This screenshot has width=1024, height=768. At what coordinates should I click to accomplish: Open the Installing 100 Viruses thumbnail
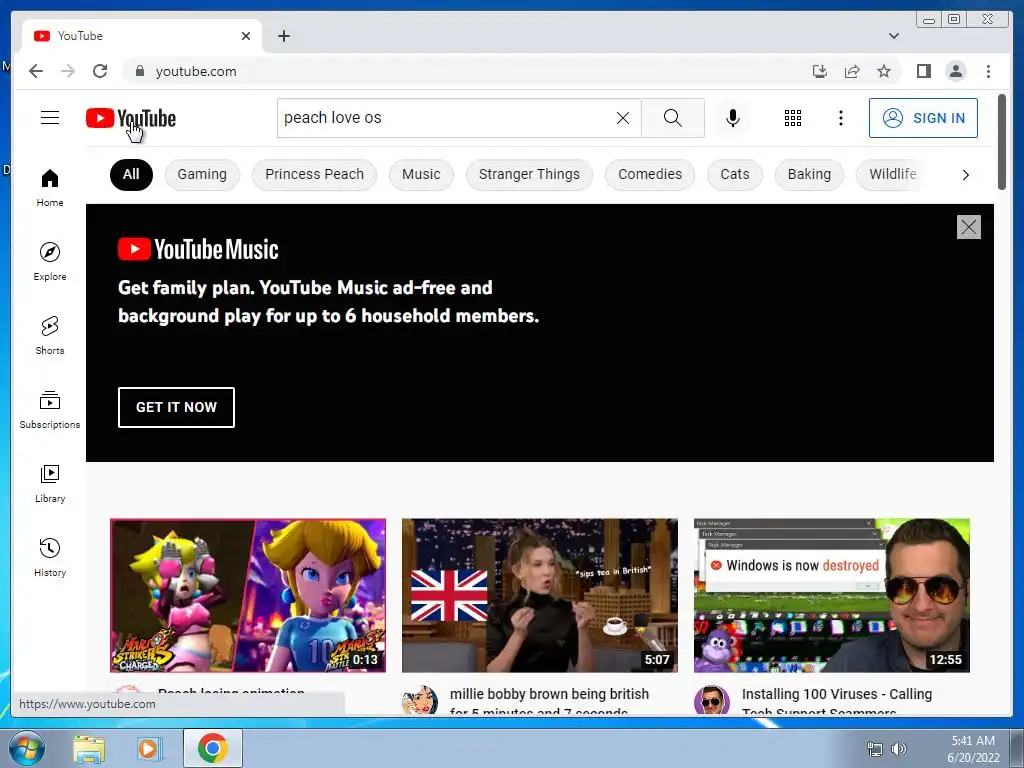pyautogui.click(x=831, y=596)
